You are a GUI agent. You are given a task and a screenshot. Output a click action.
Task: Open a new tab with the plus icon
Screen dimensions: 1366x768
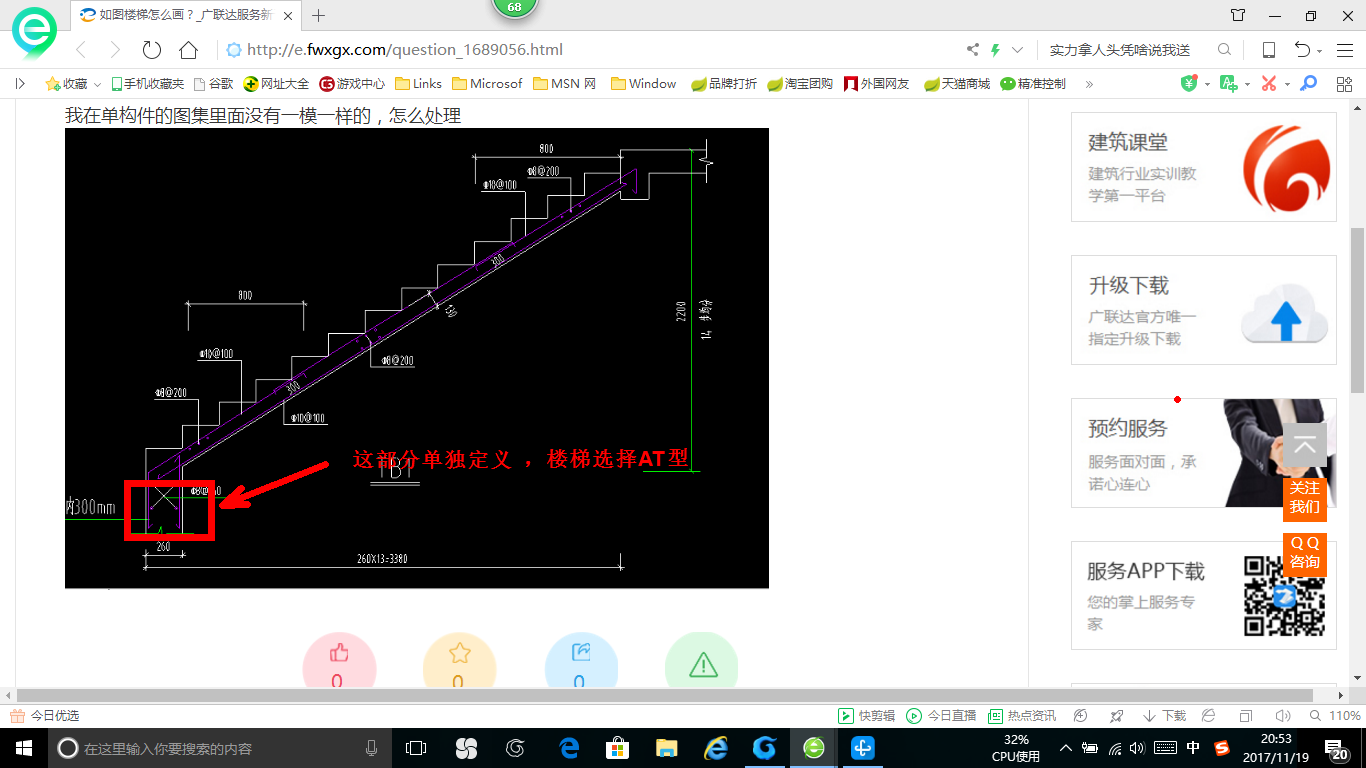pos(319,15)
